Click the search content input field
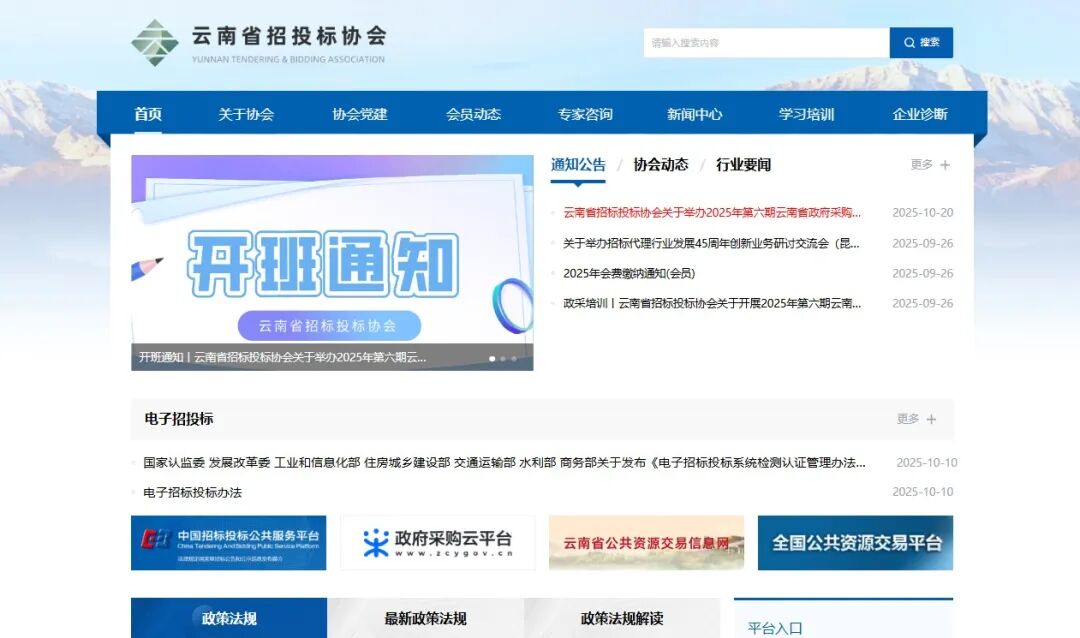Image resolution: width=1080 pixels, height=638 pixels. [x=765, y=43]
